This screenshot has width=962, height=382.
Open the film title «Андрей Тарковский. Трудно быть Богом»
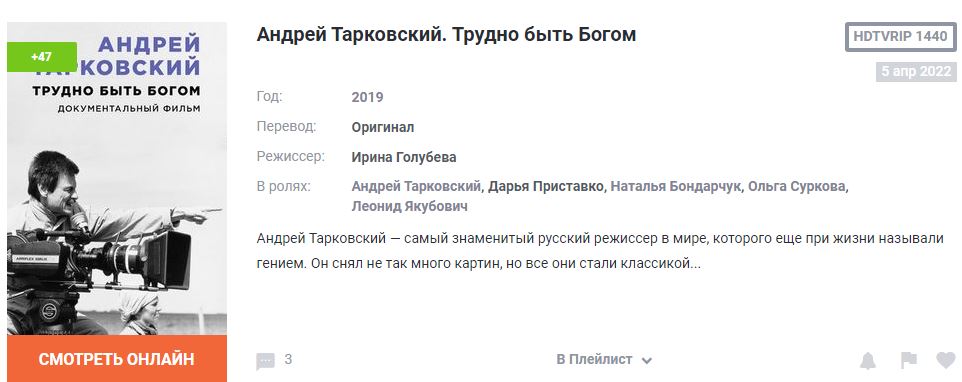[x=446, y=34]
